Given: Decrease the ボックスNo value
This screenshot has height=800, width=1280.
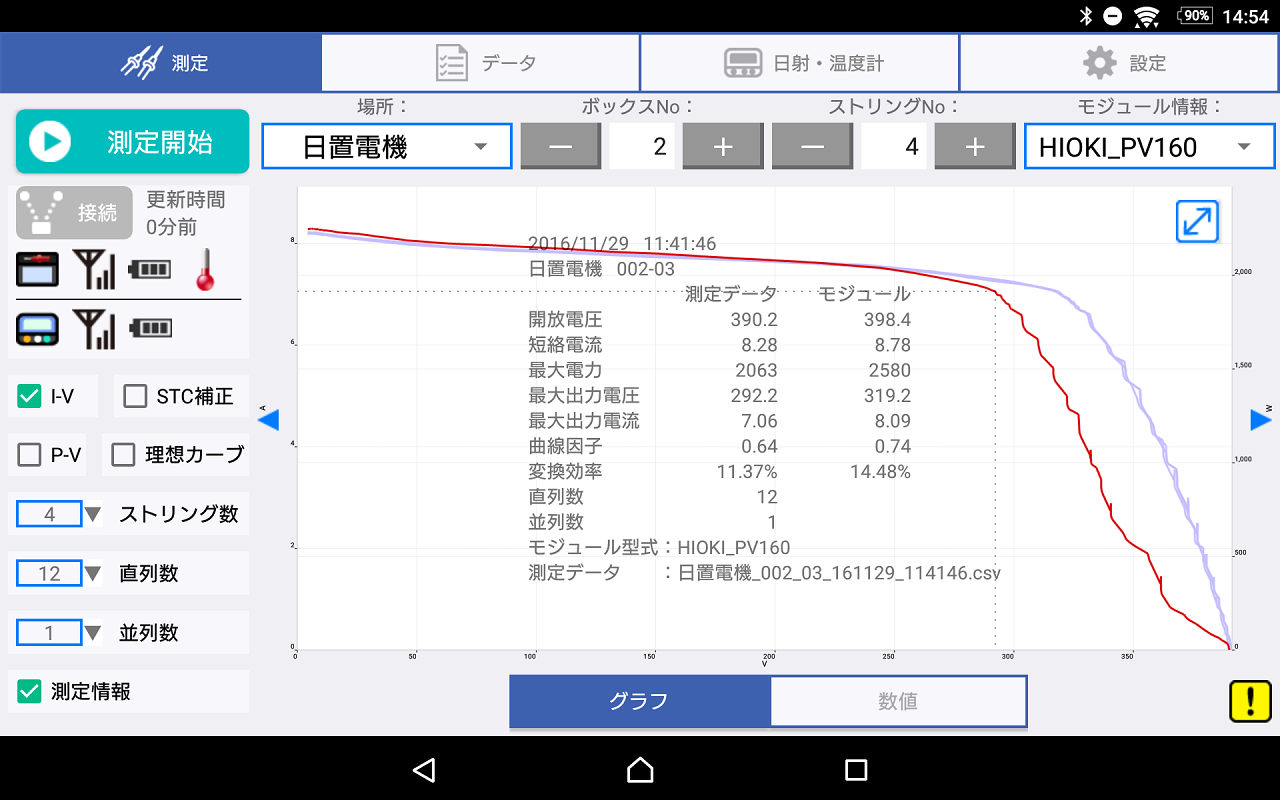Looking at the screenshot, I should click(x=561, y=147).
